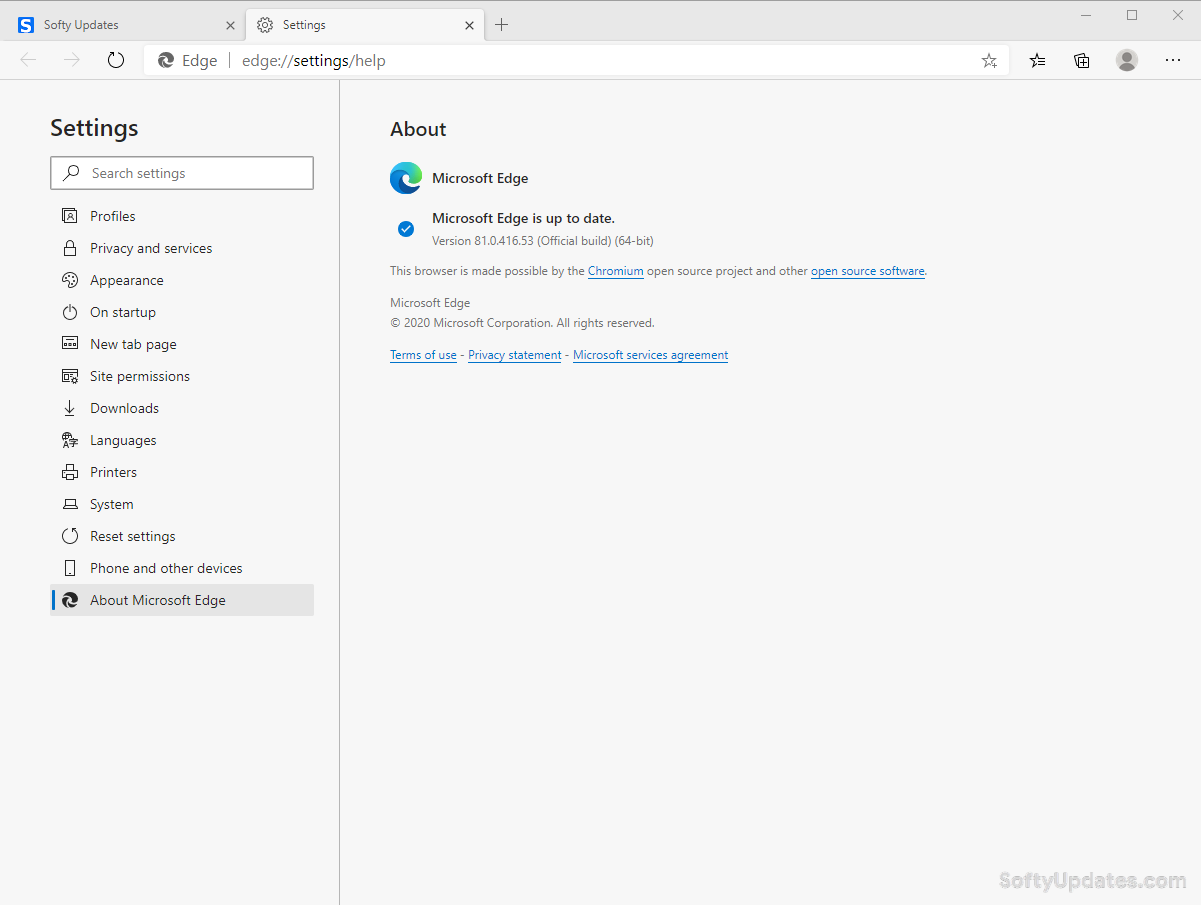Refresh the page with reload icon

tap(116, 60)
